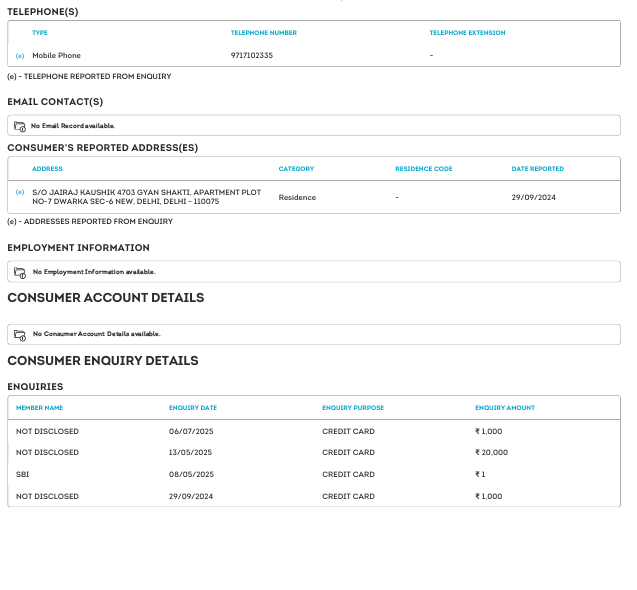Click the (e) marker in the address row
637x590 pixels.
[20, 191]
